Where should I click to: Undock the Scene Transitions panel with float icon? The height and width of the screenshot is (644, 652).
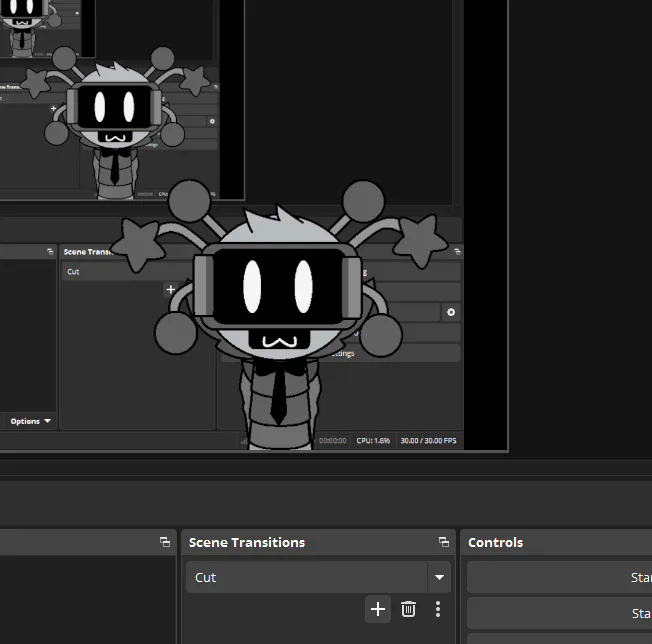coord(444,542)
